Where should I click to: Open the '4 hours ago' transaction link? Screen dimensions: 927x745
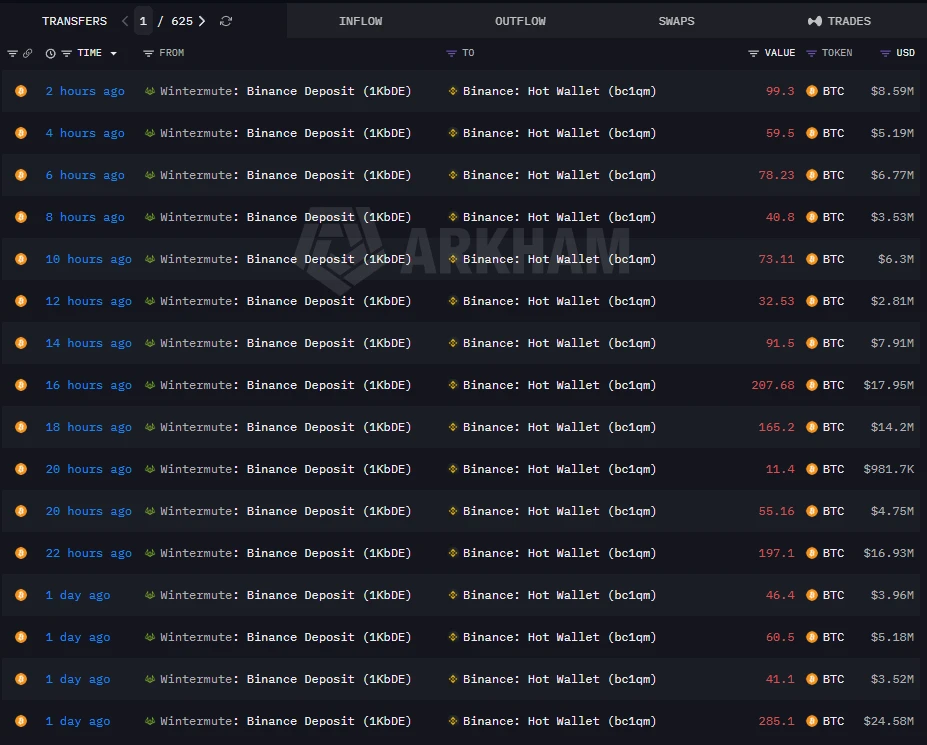coord(85,133)
